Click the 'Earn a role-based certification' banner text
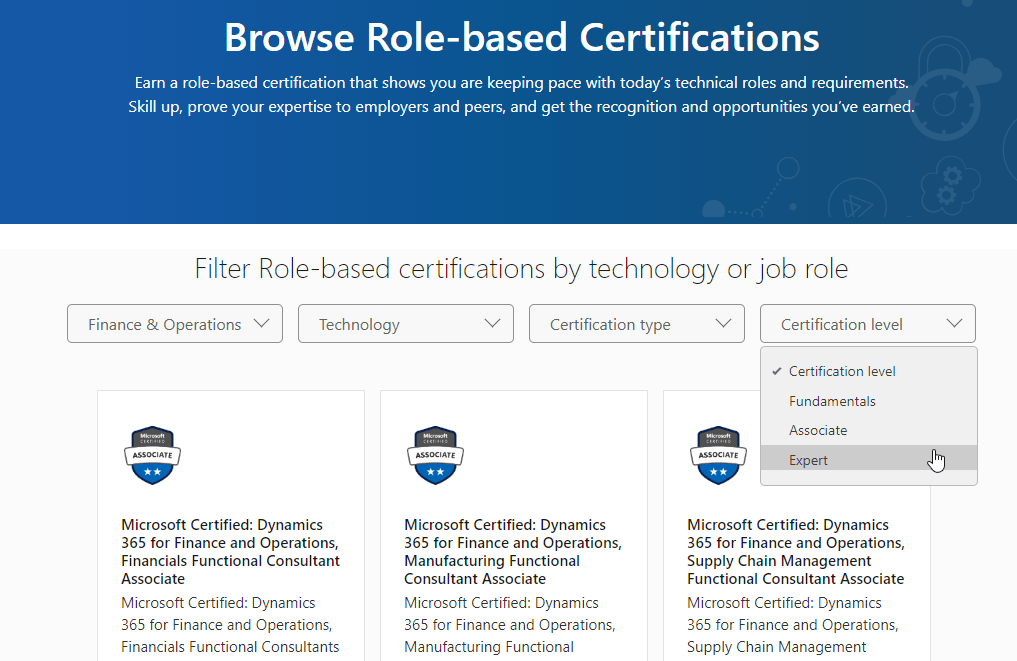Viewport: 1017px width, 661px height. tap(521, 95)
